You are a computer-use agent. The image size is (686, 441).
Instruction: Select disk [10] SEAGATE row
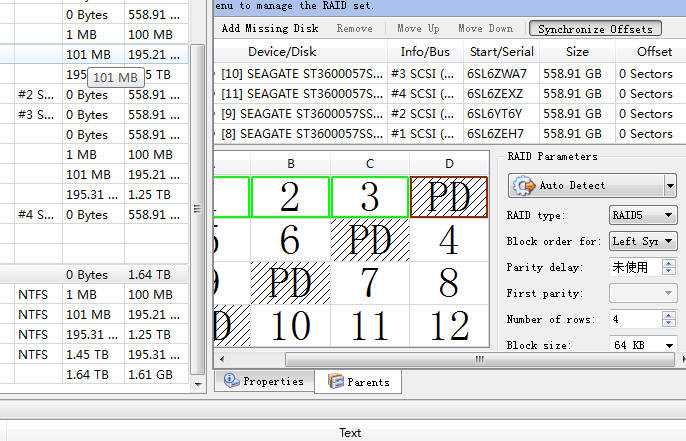click(x=300, y=73)
